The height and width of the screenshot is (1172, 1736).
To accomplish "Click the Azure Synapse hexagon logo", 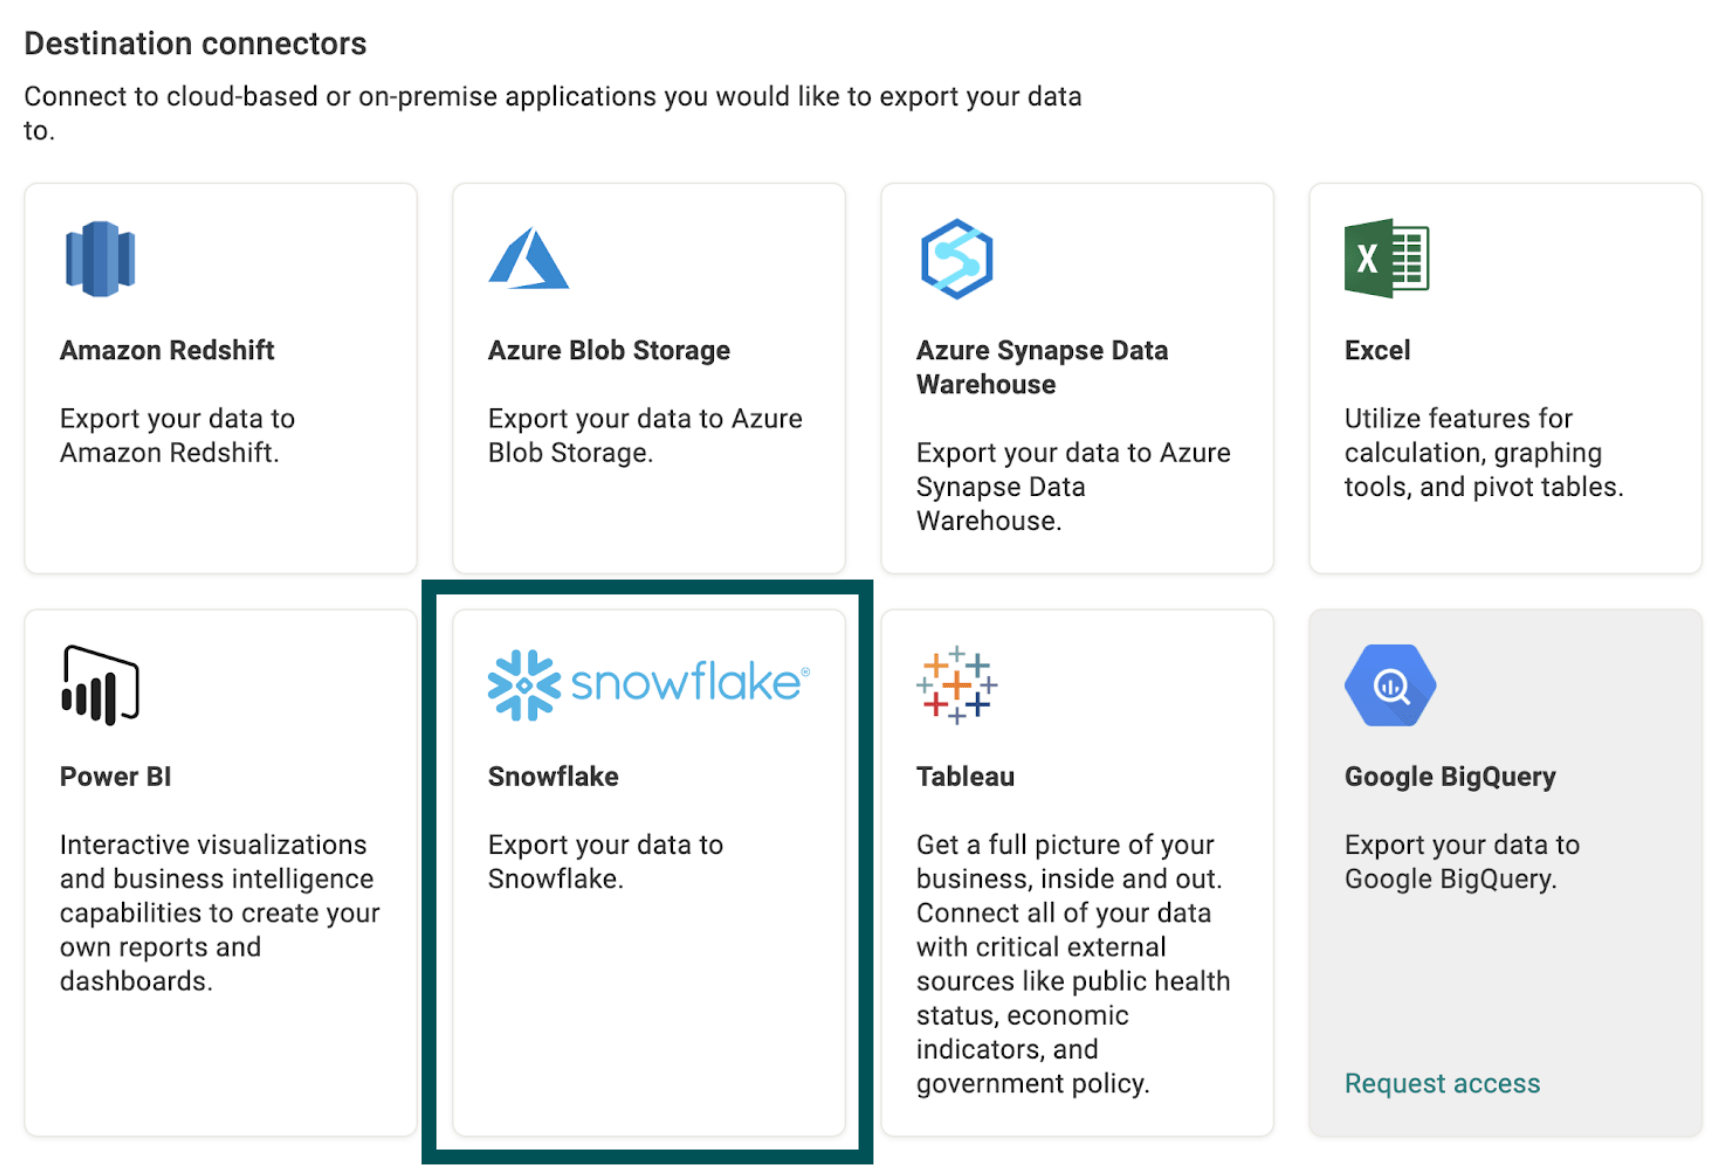I will 954,258.
